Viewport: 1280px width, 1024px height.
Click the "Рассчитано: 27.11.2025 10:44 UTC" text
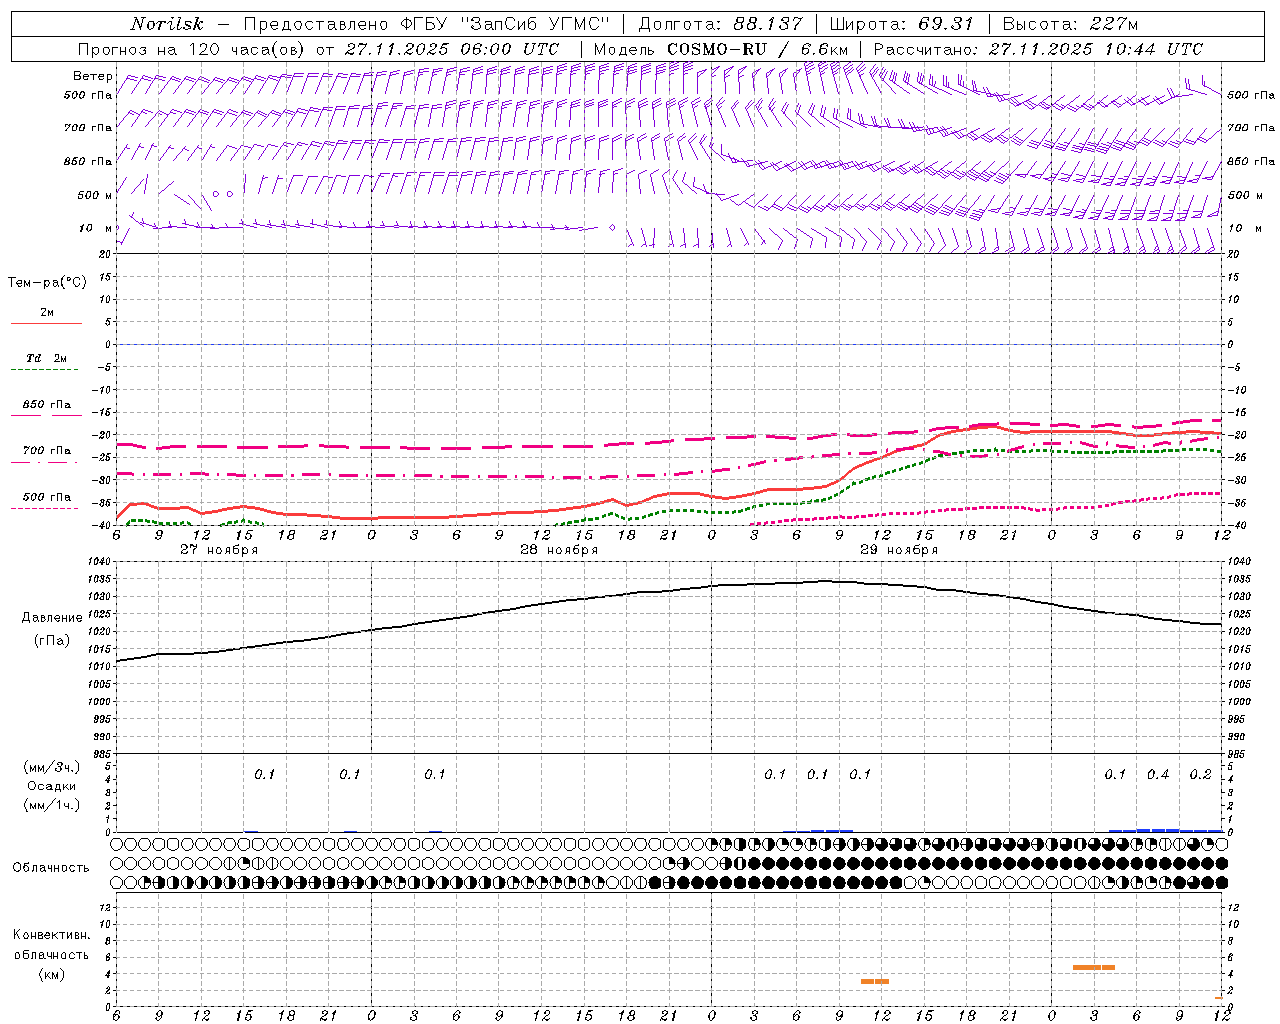click(x=1038, y=49)
